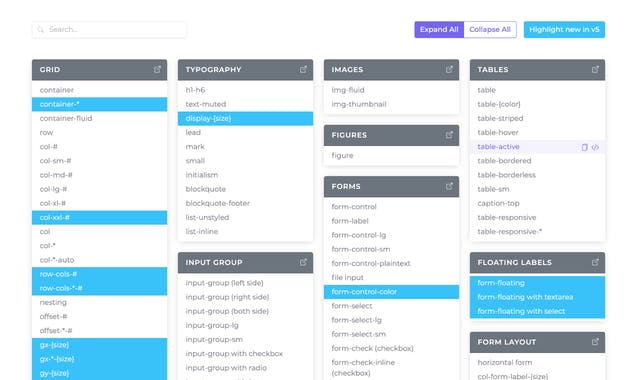Viewport: 635px width, 380px height.
Task: Select the col-*-auto item
Action: [100, 260]
